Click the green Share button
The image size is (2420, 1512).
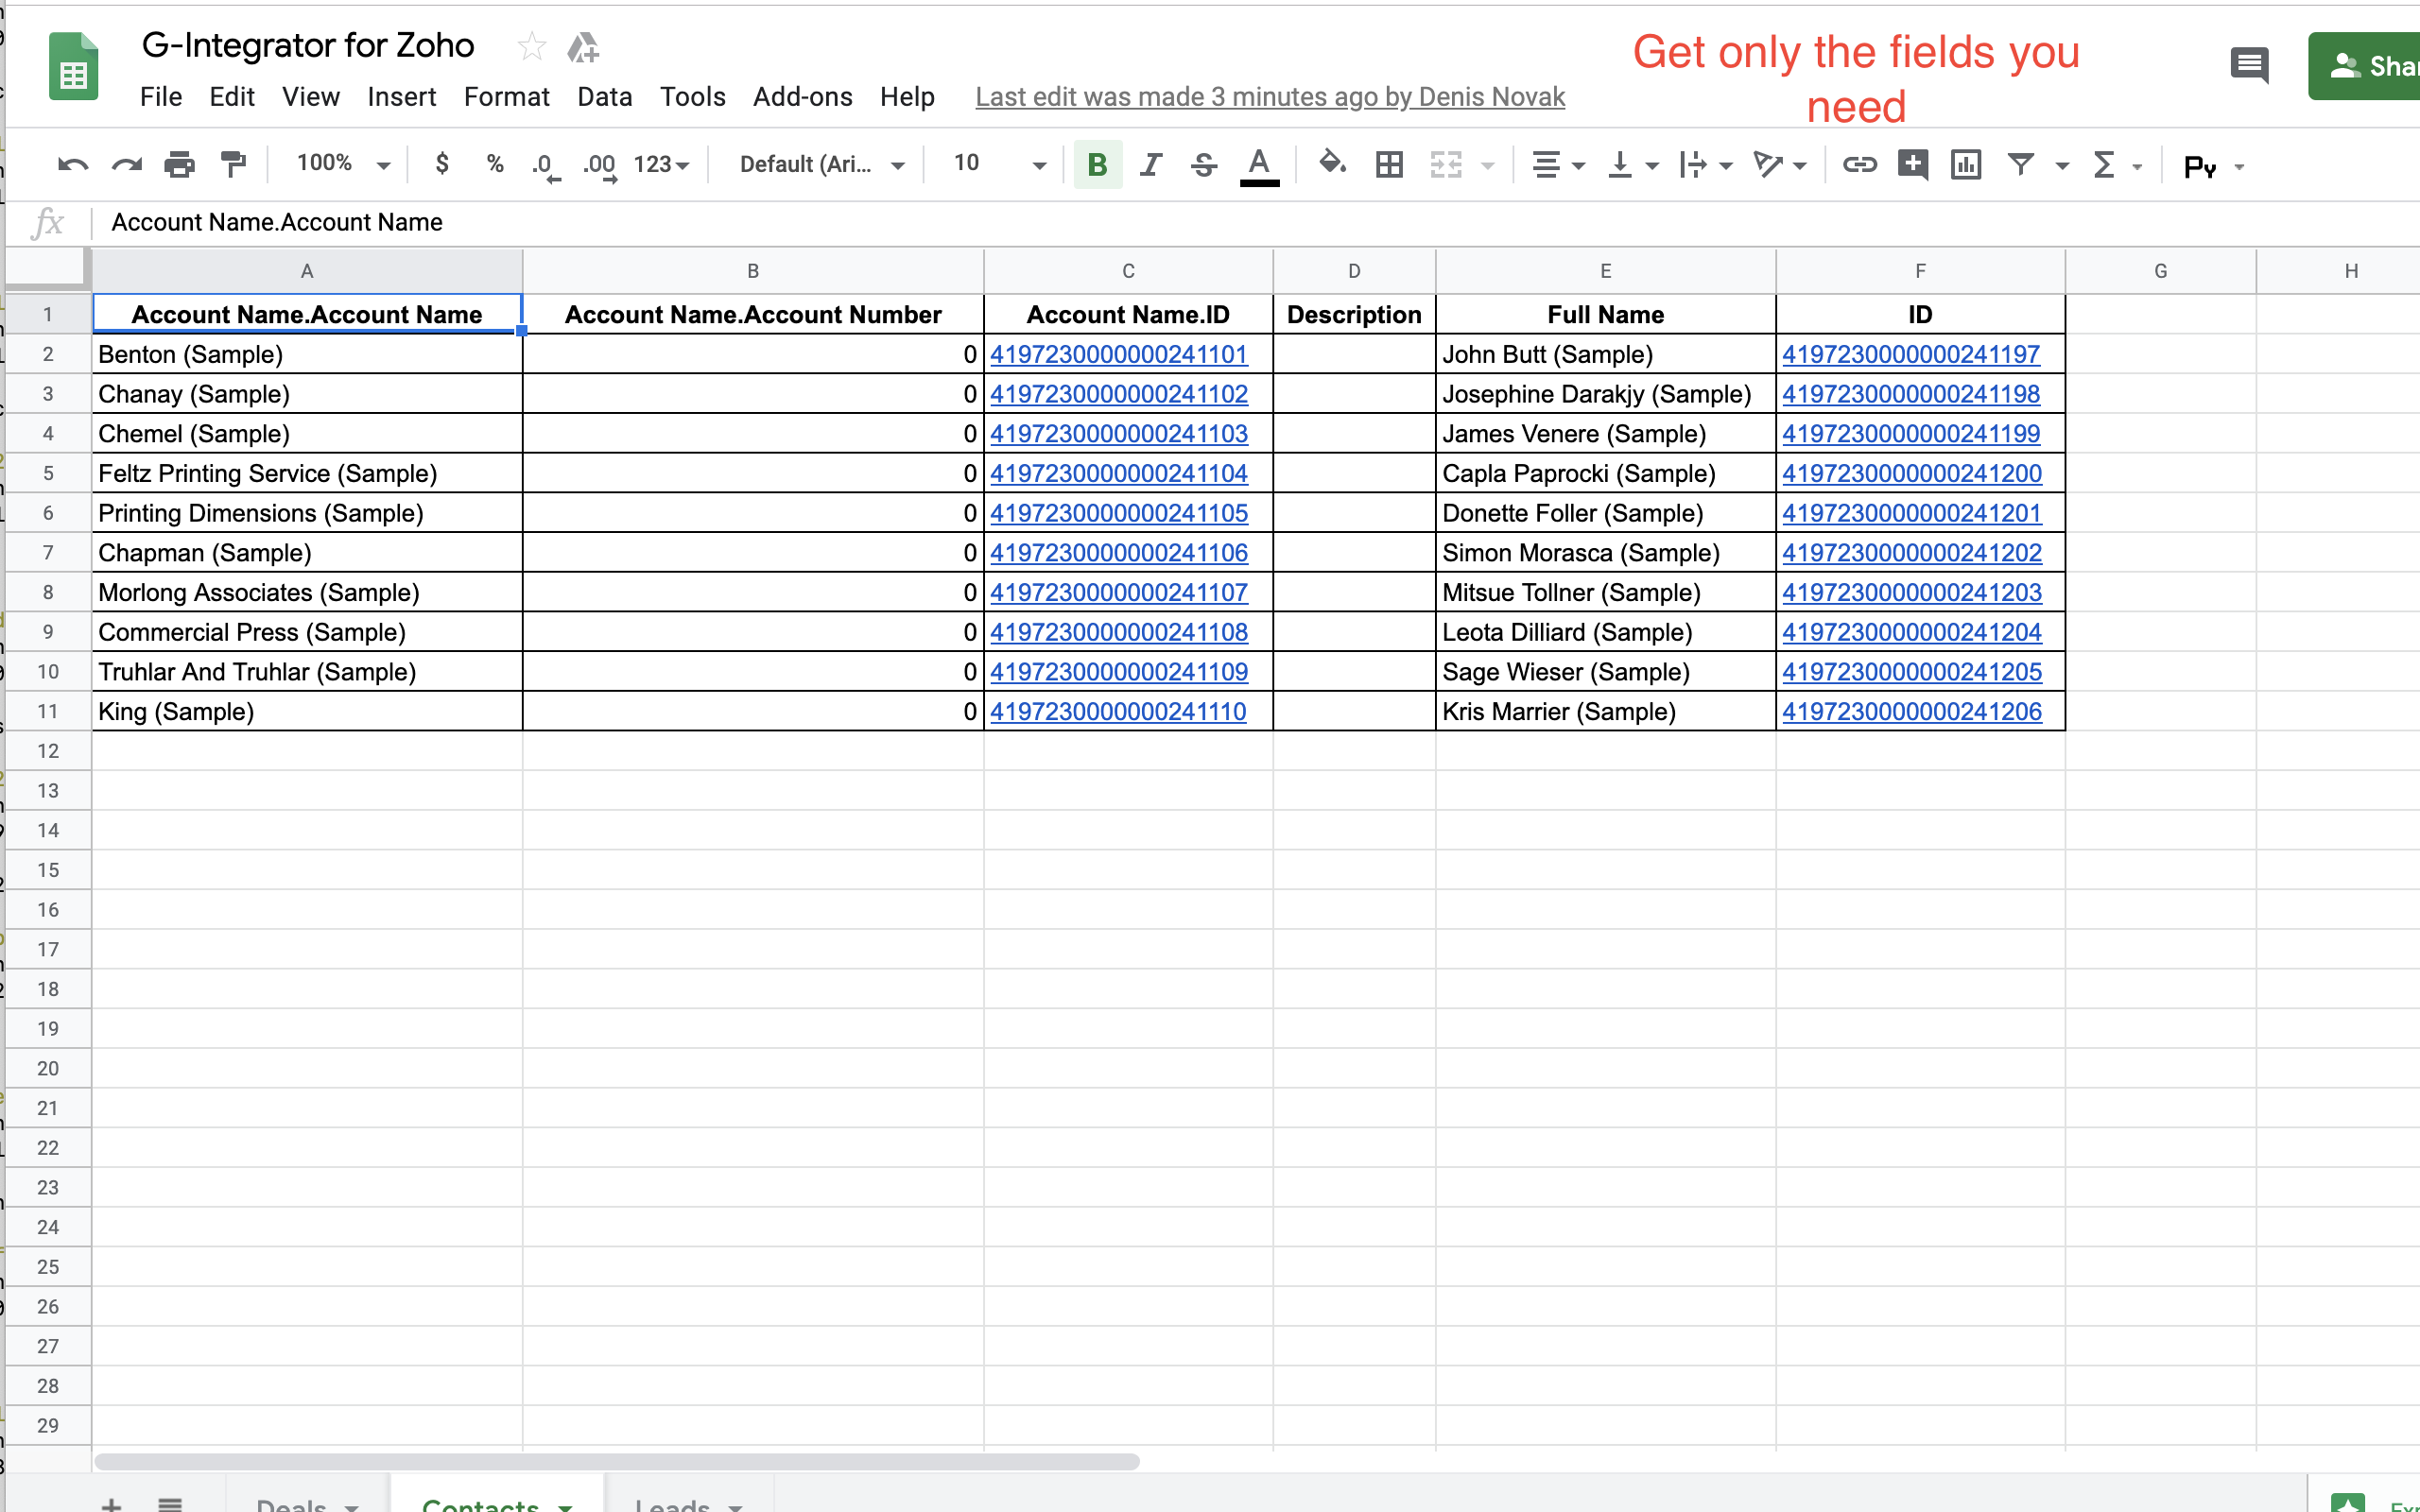[2365, 66]
